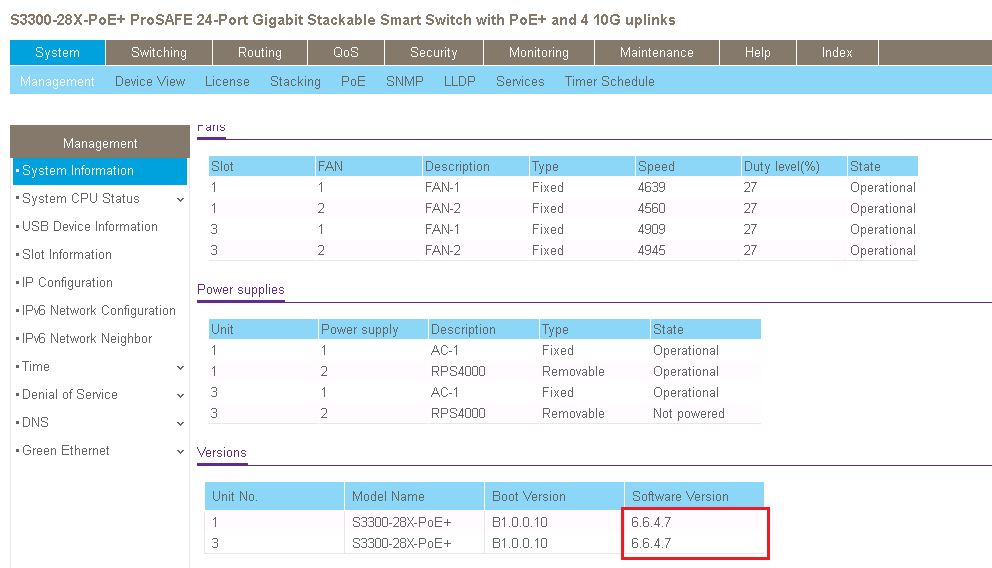Image resolution: width=992 pixels, height=568 pixels.
Task: Open IP Configuration in the sidebar
Action: (68, 283)
